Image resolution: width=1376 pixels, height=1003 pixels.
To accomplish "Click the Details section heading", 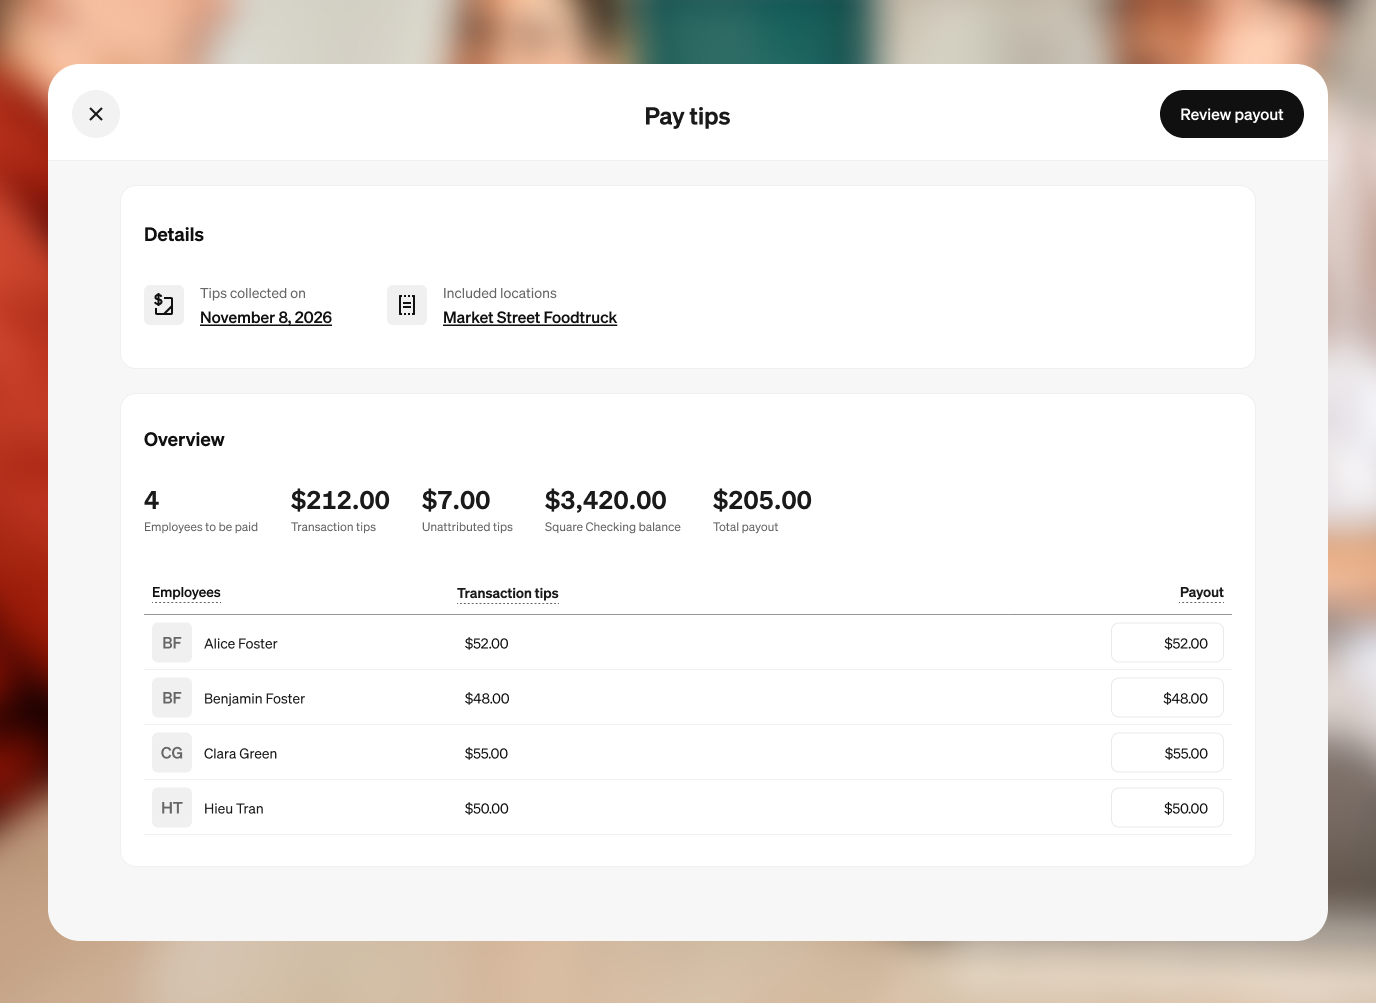I will [174, 235].
